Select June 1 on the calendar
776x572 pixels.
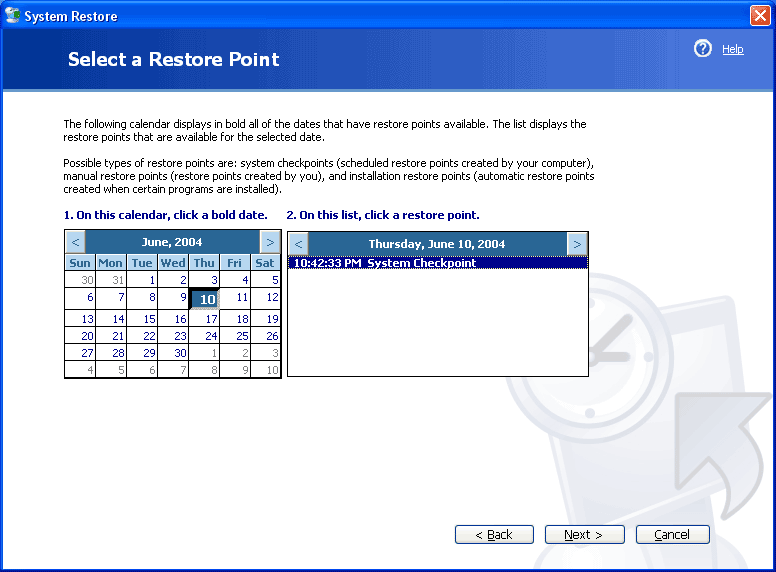point(142,280)
